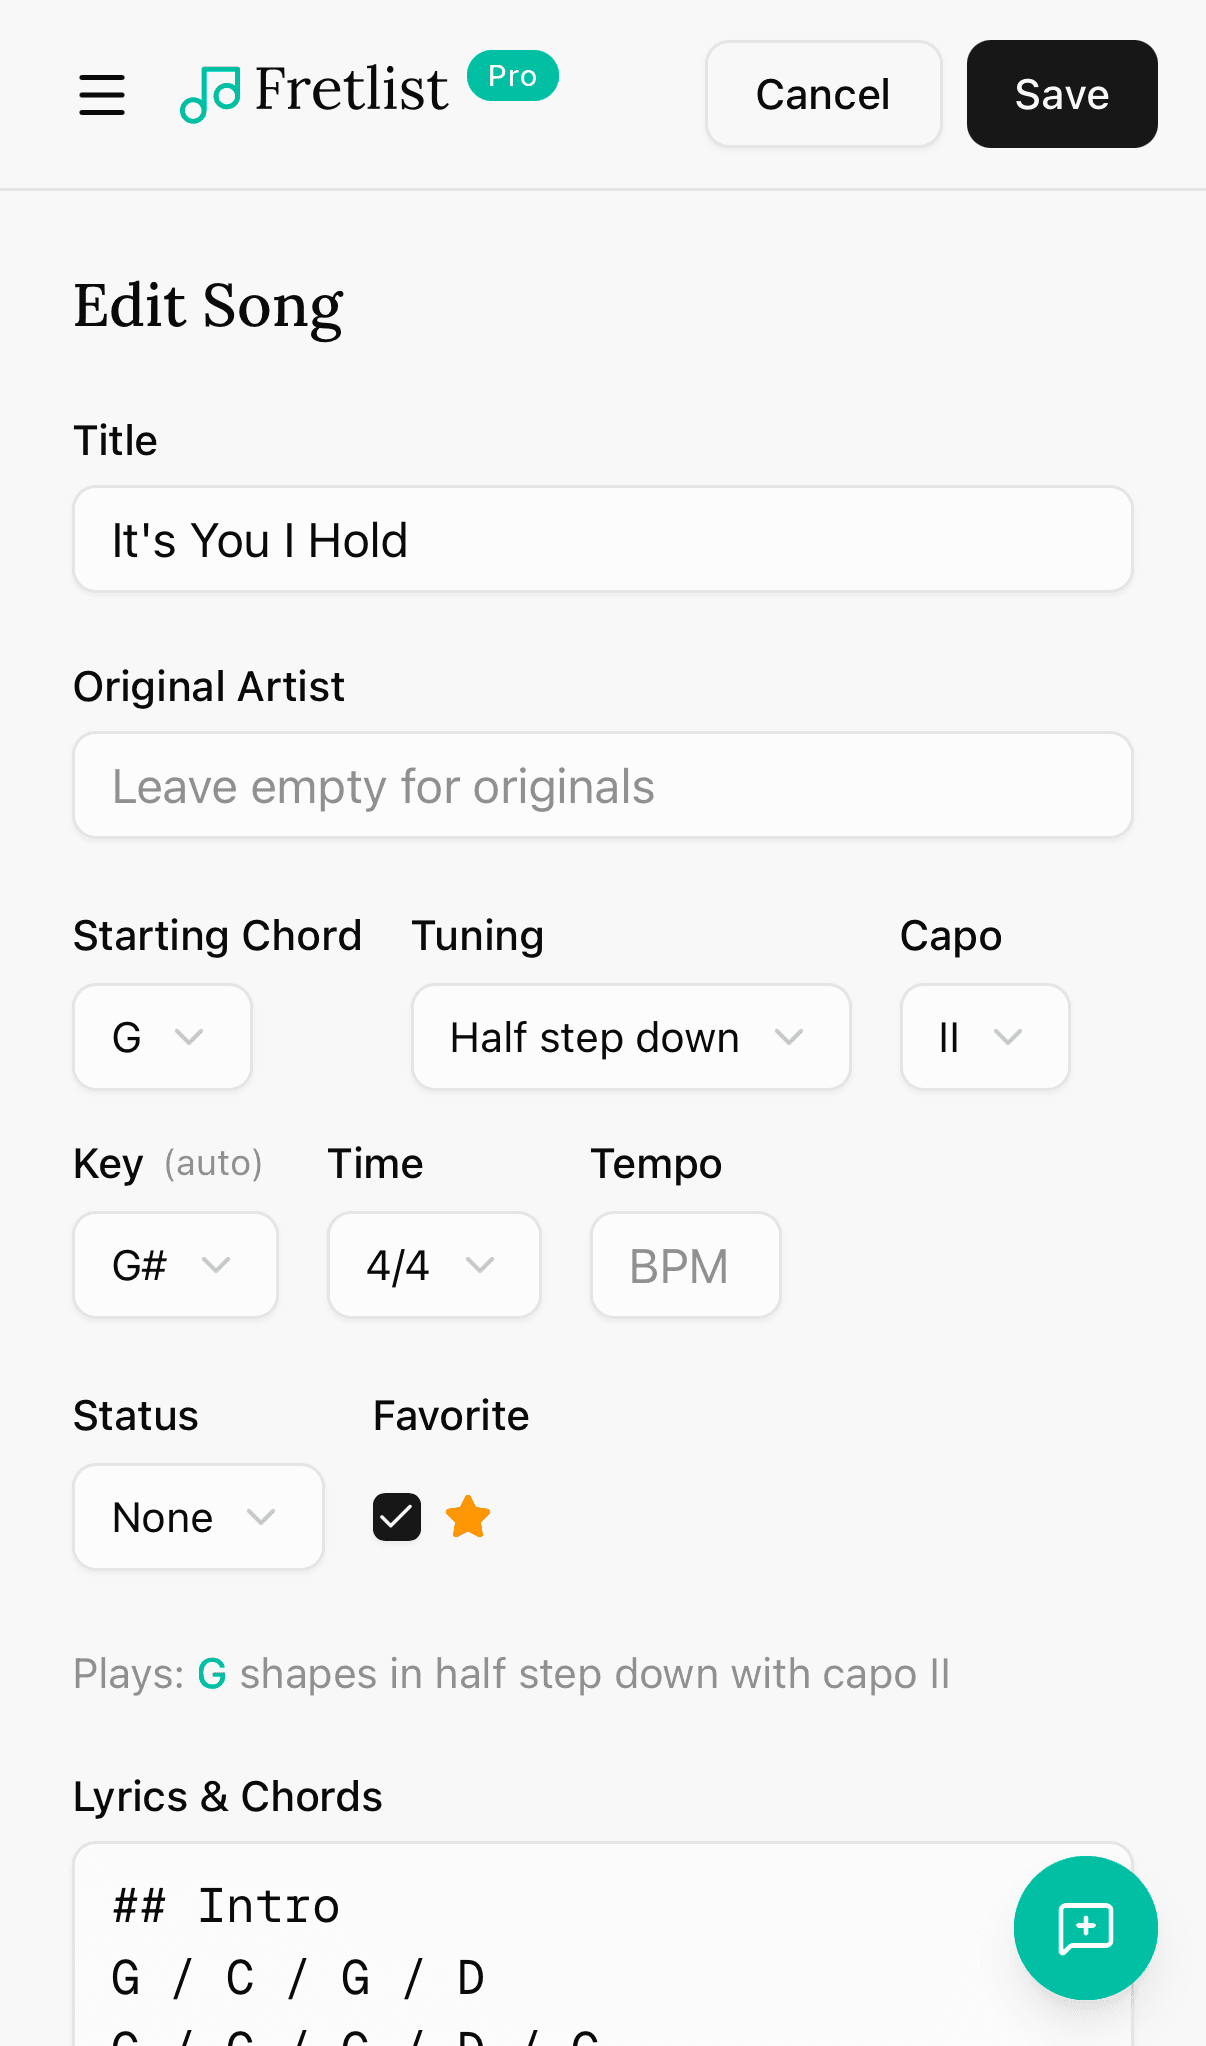Open the Capo dropdown showing II
The width and height of the screenshot is (1206, 2046).
984,1037
